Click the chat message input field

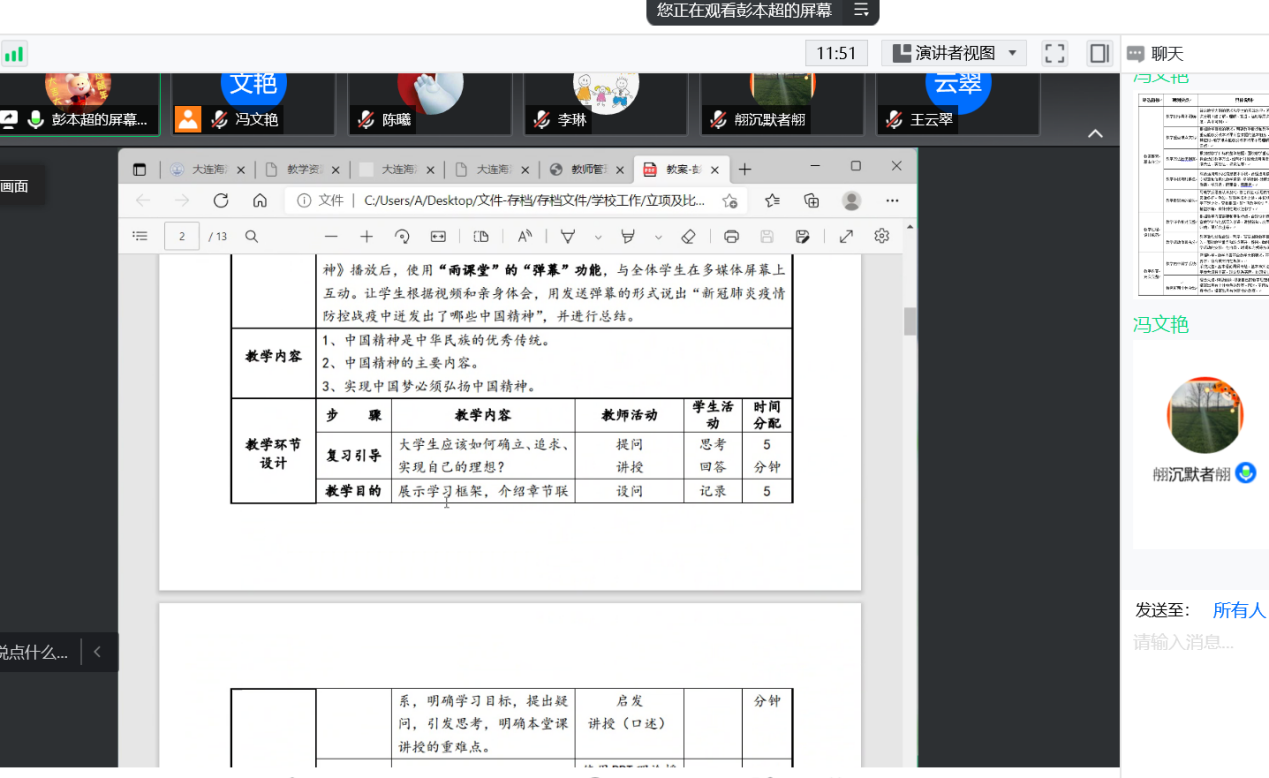1195,642
